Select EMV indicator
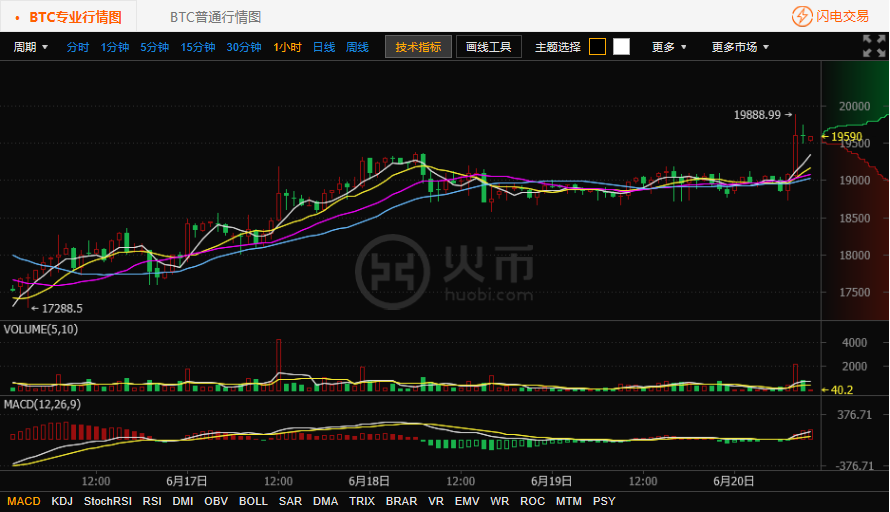 coord(467,501)
